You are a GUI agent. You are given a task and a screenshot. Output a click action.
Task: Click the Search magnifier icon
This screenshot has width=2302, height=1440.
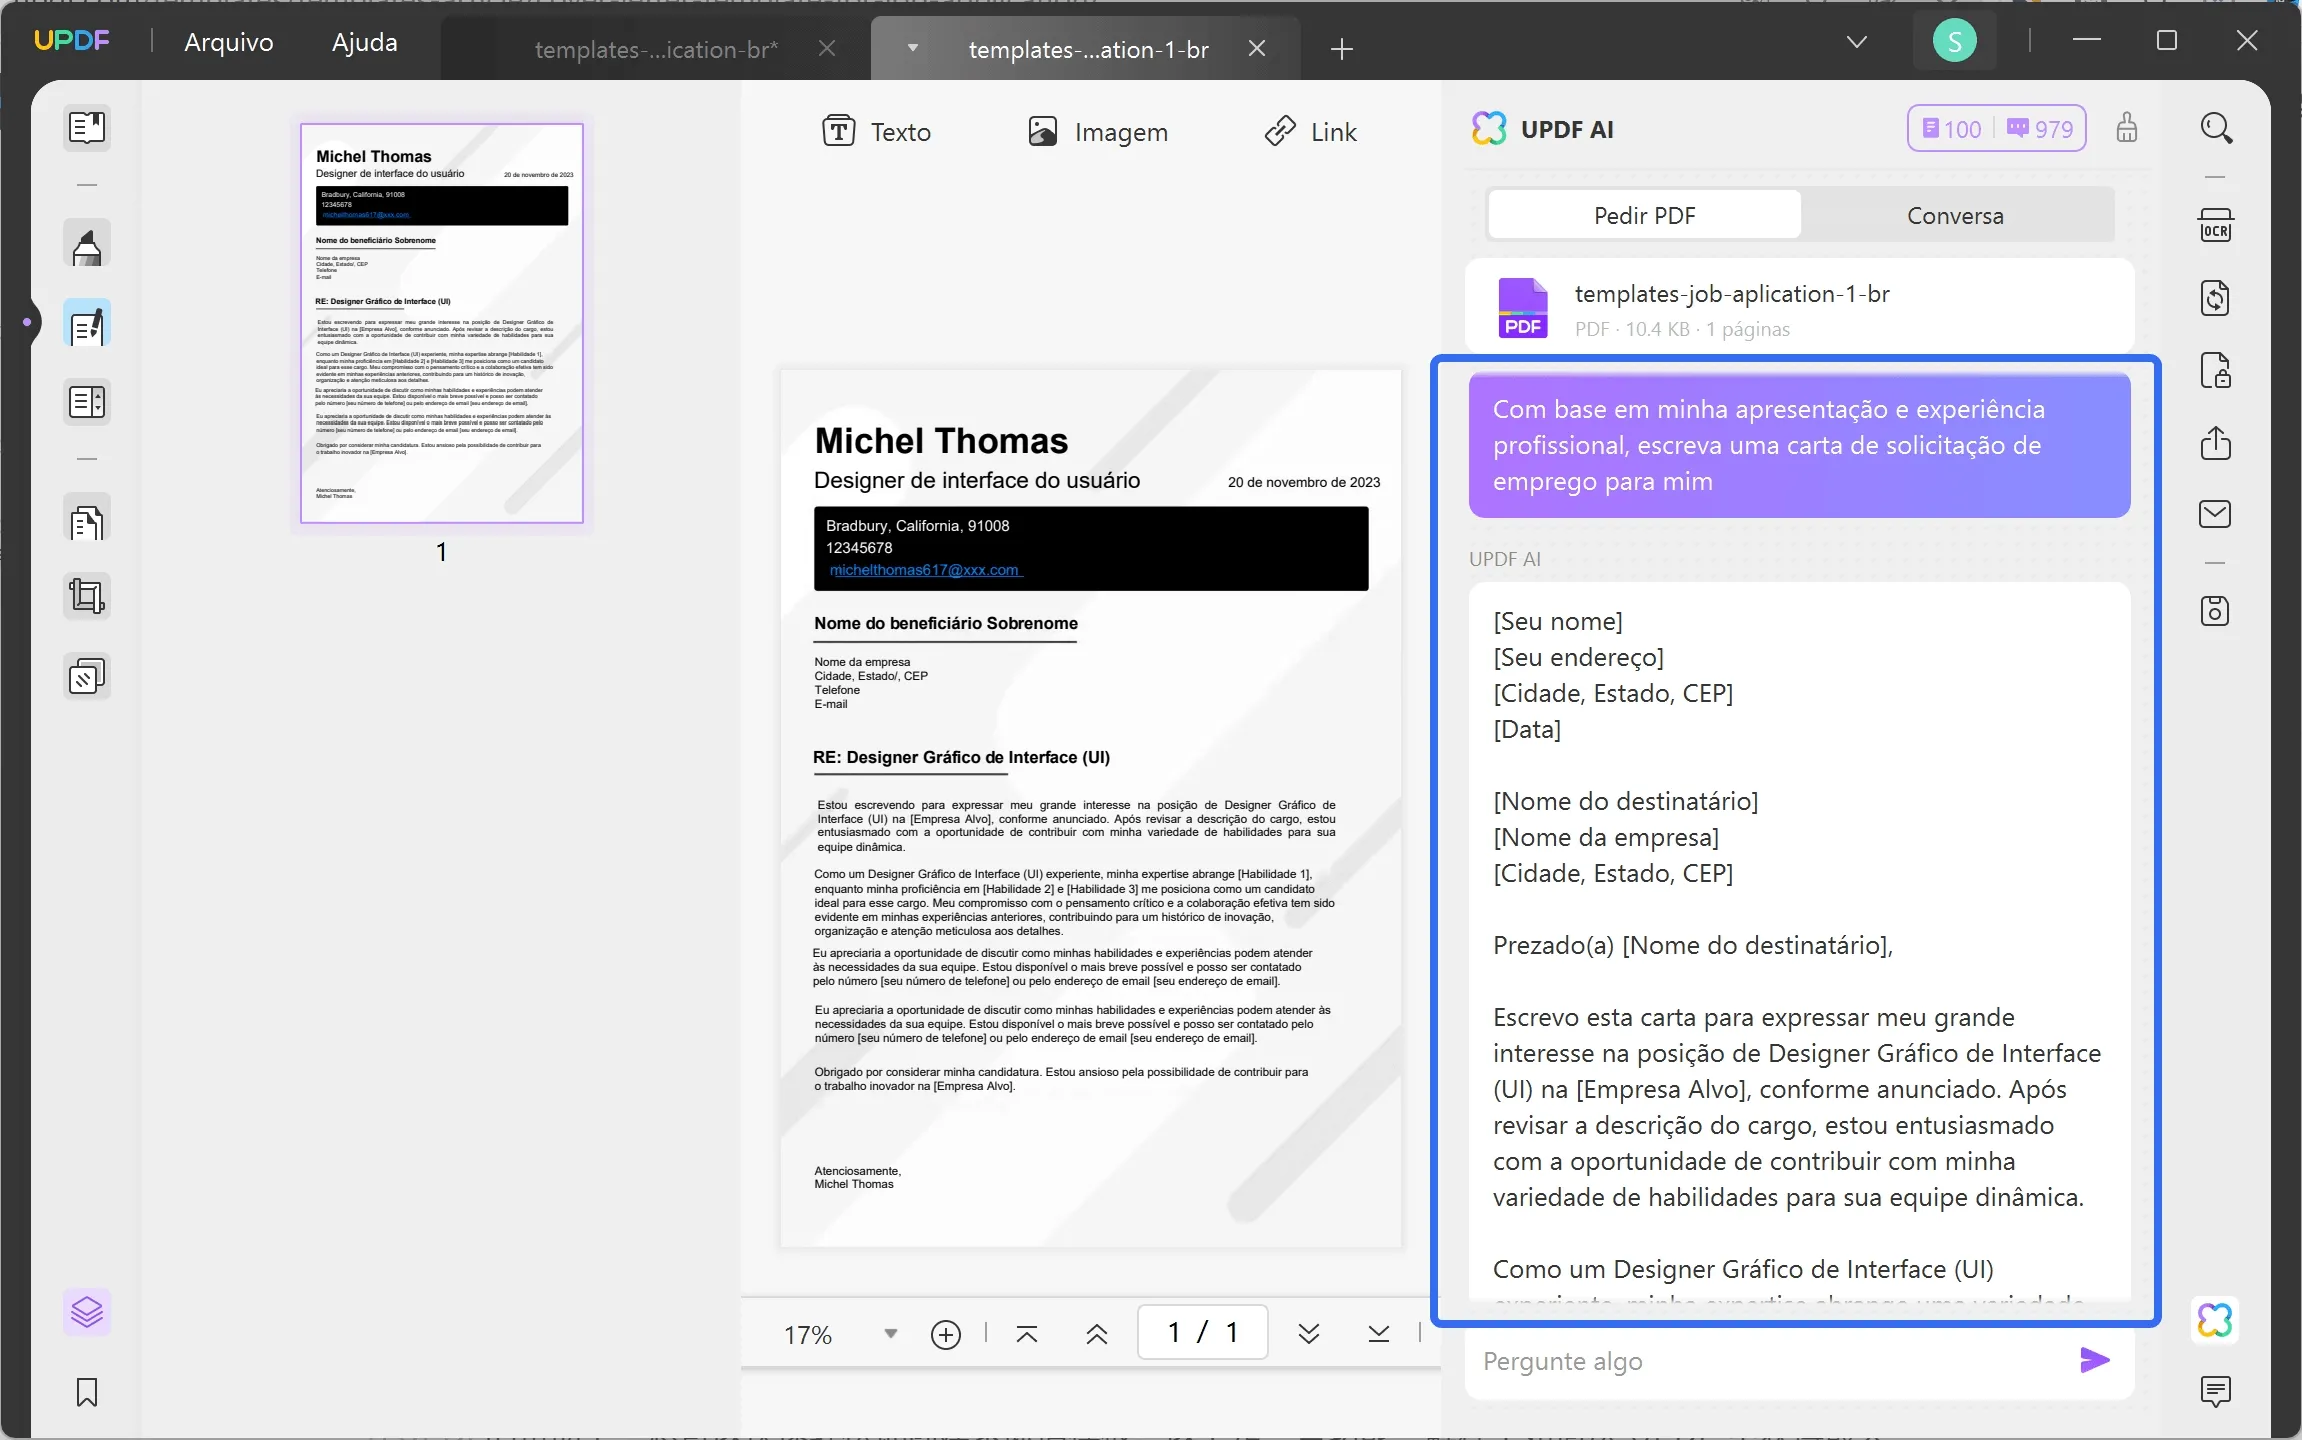point(2216,129)
